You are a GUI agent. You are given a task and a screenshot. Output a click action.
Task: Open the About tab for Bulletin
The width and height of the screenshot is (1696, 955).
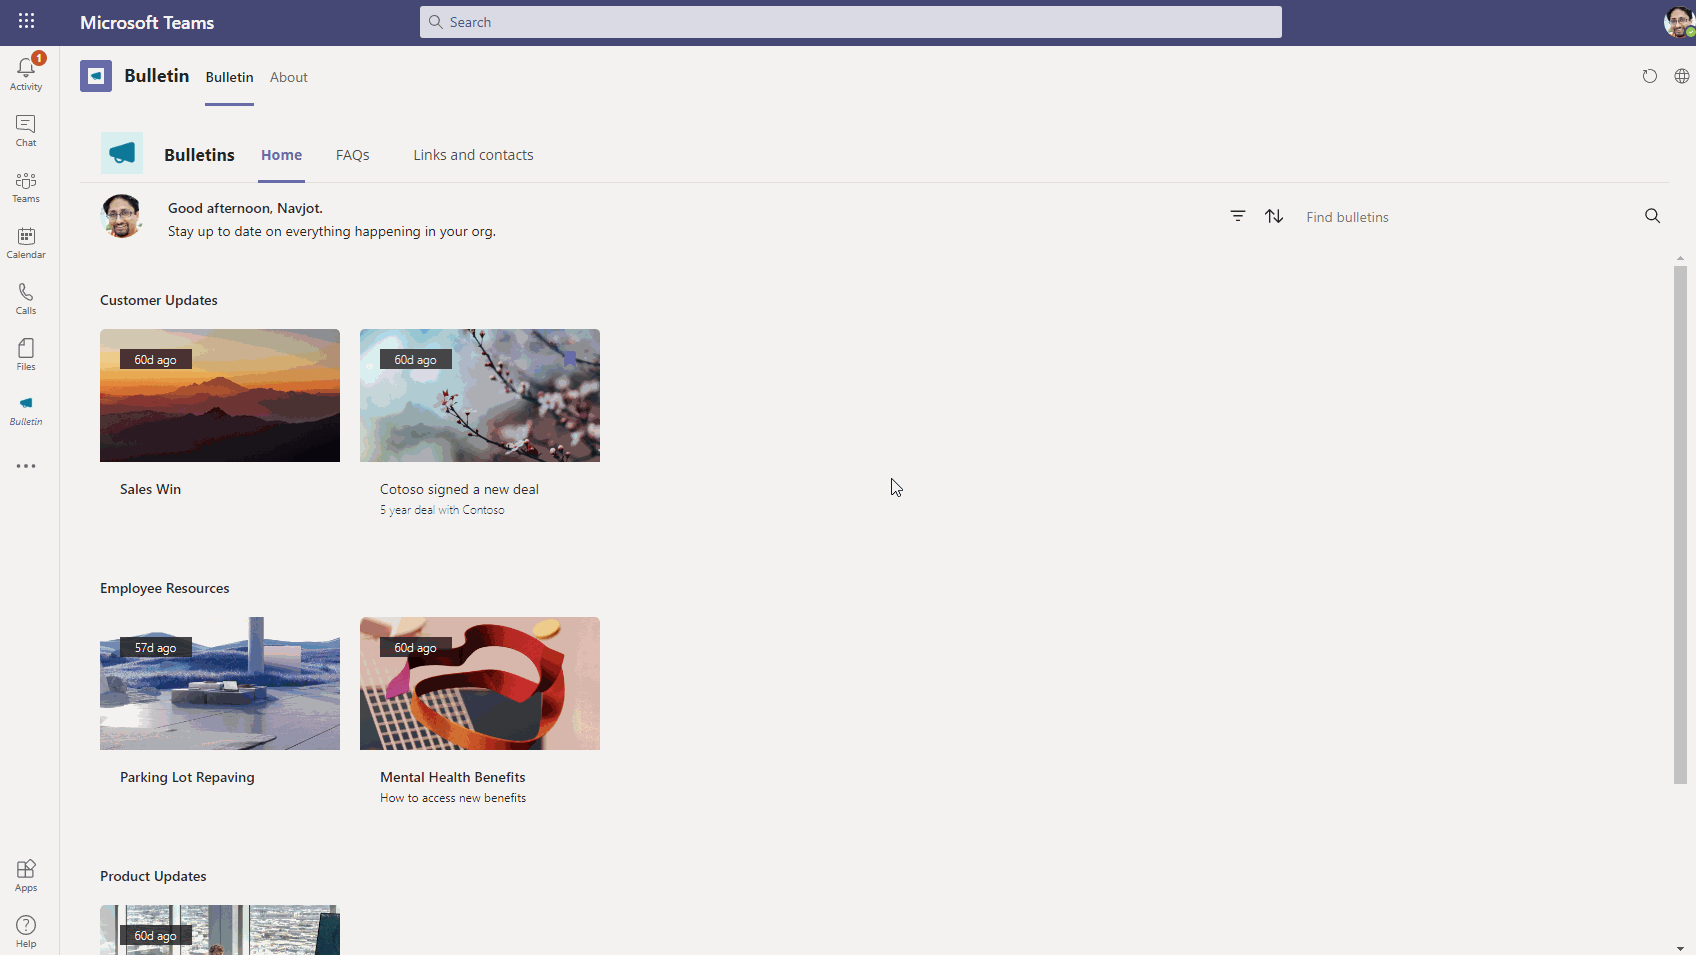(x=288, y=77)
